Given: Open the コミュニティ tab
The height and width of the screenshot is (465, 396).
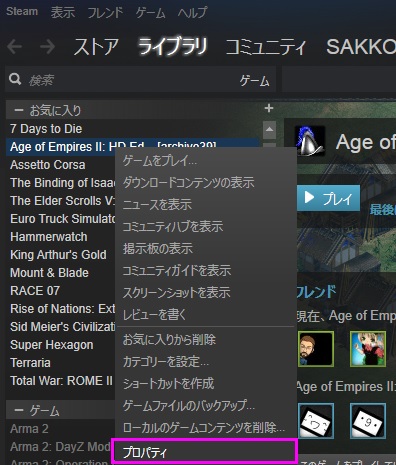Looking at the screenshot, I should (x=266, y=47).
